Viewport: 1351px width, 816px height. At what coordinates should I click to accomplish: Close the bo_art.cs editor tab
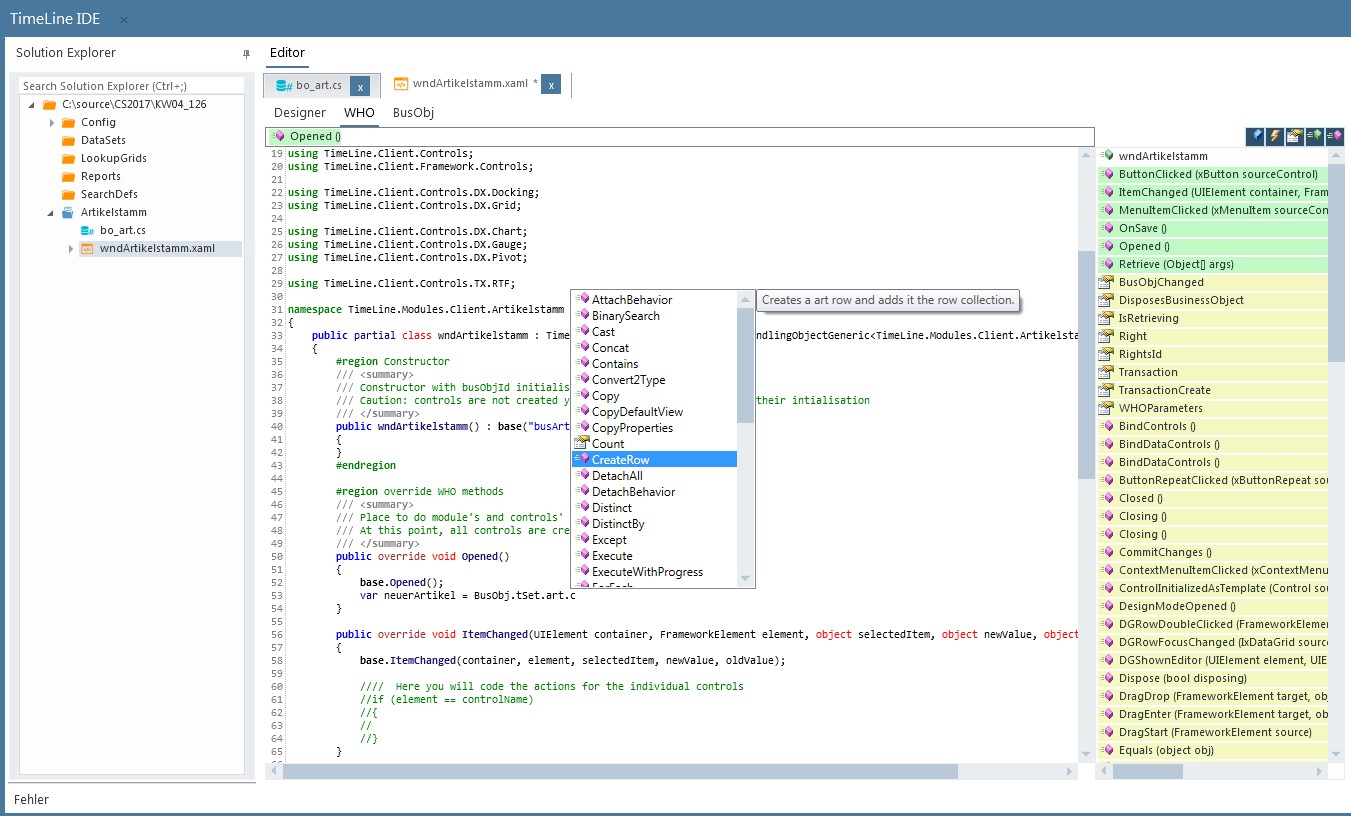(x=361, y=86)
